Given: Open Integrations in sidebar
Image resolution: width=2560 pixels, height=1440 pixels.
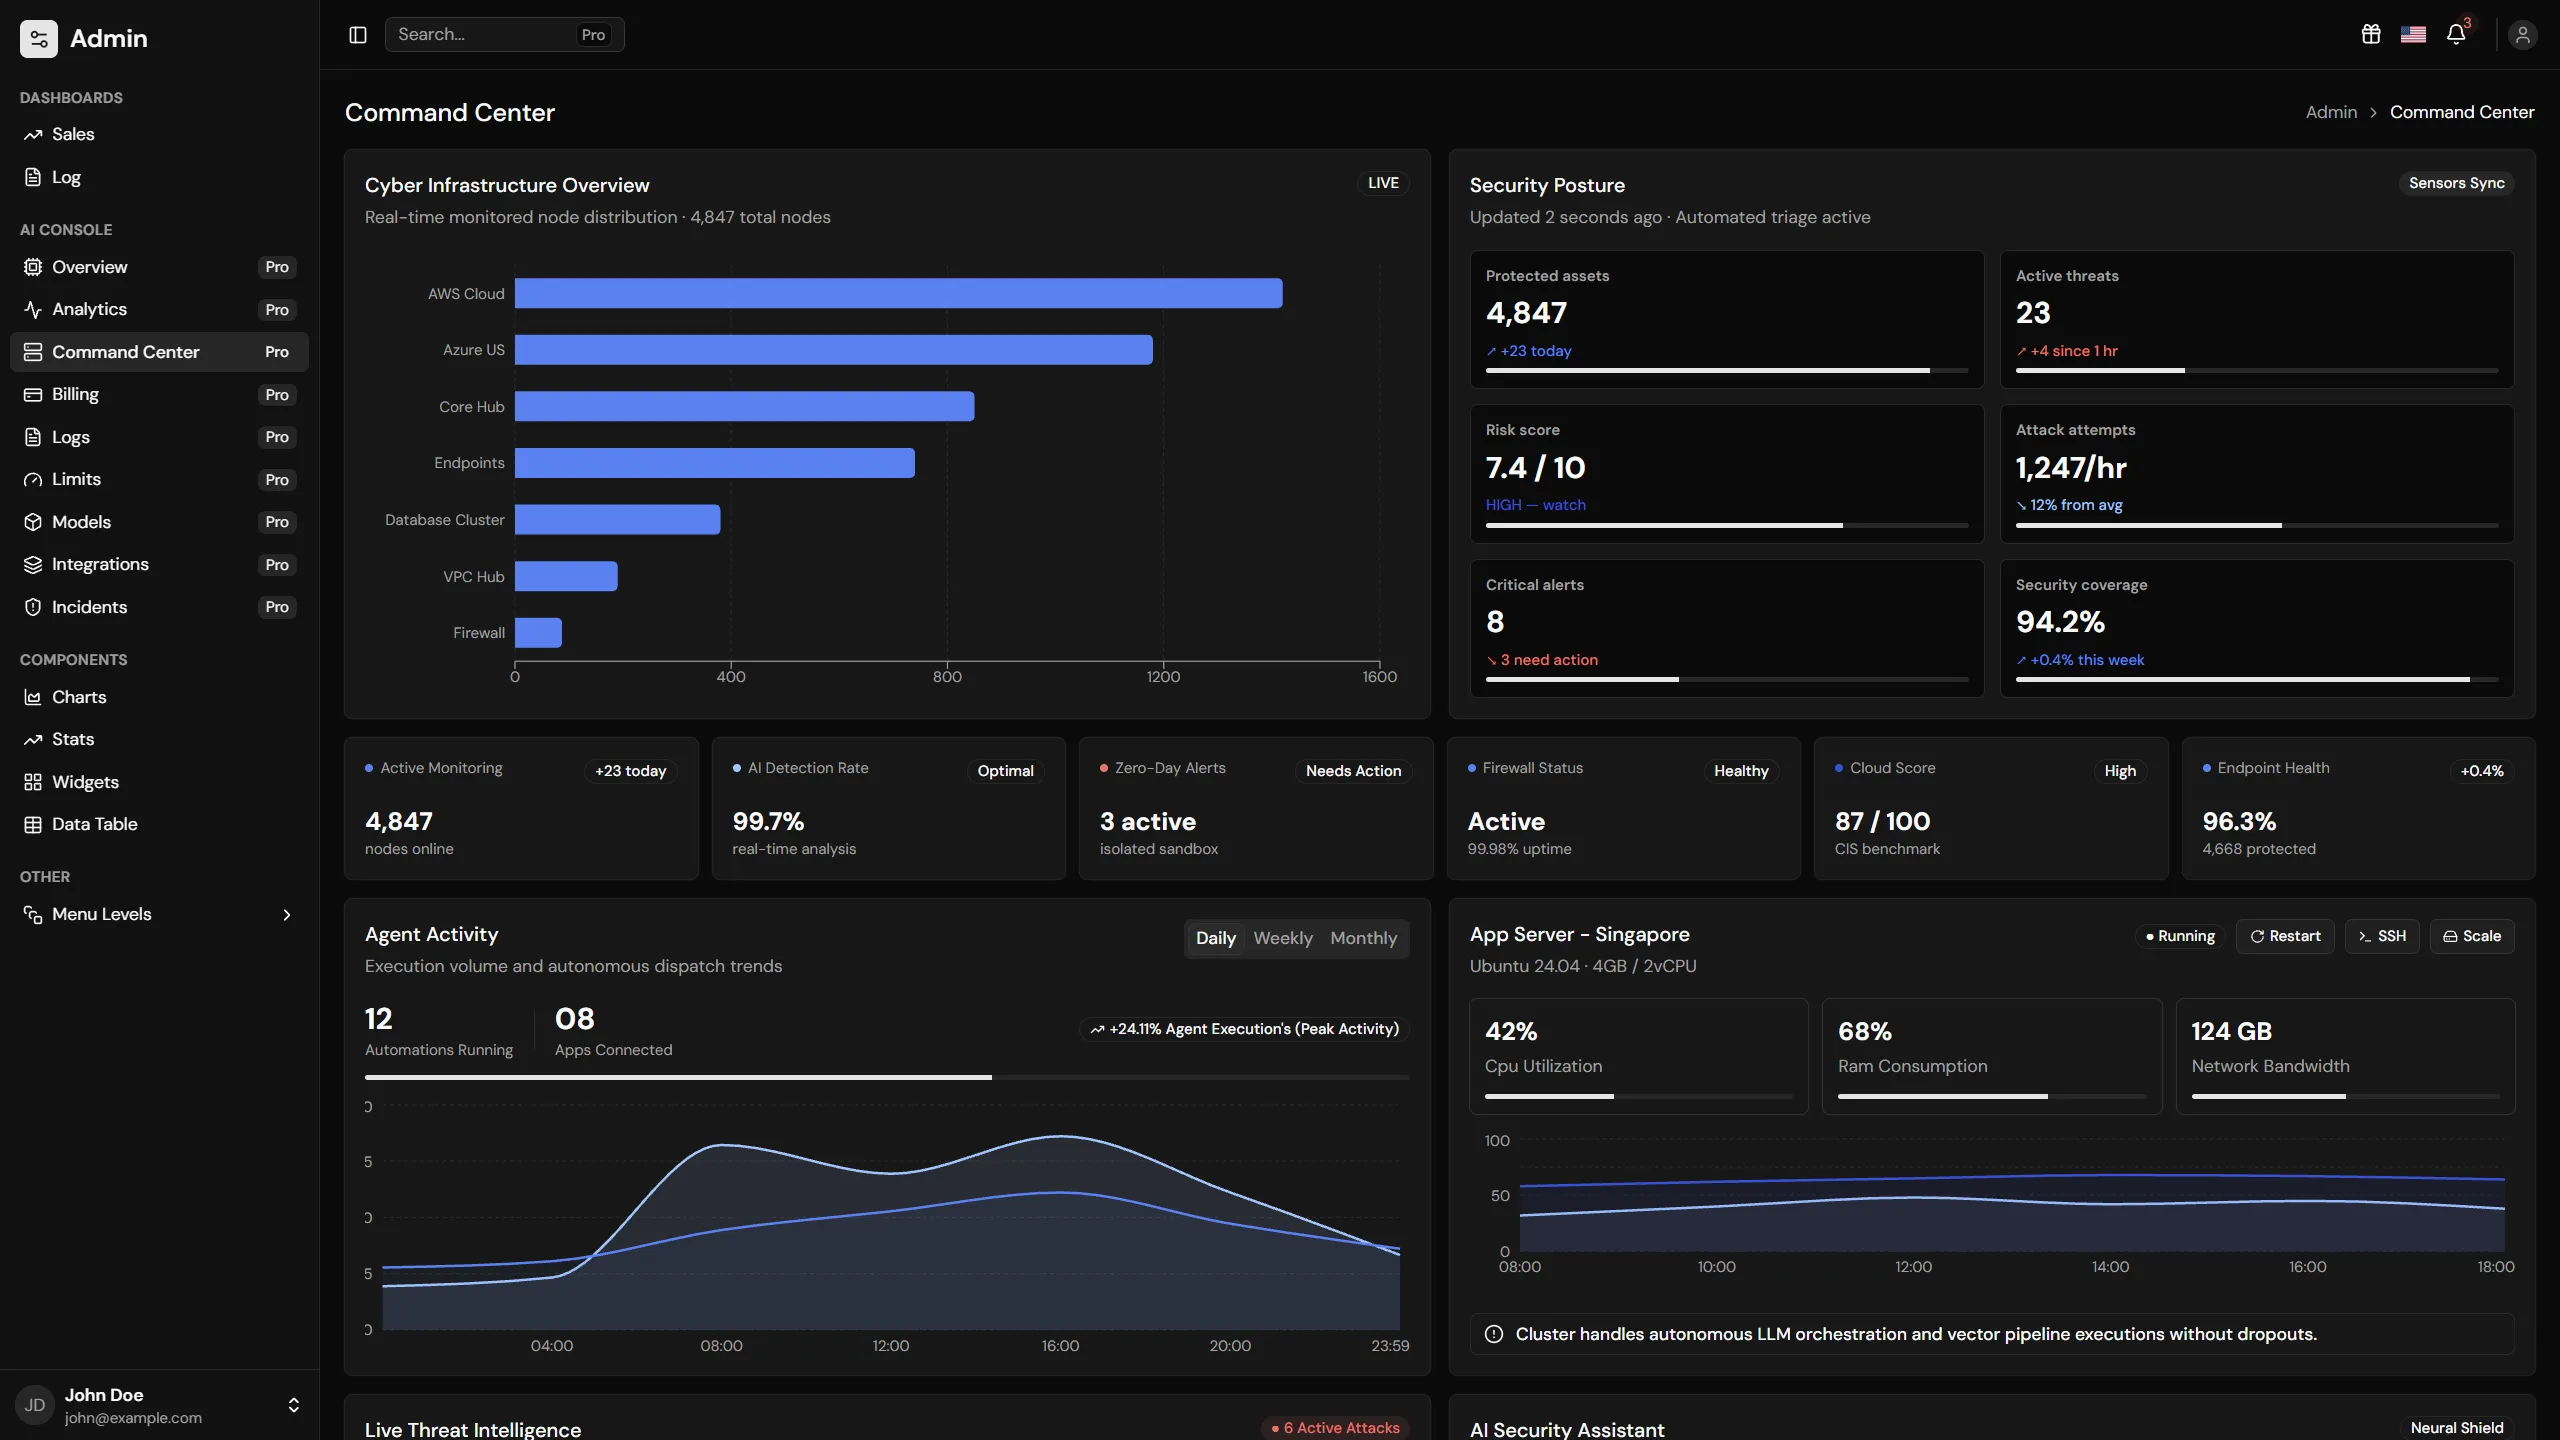Looking at the screenshot, I should (159, 564).
